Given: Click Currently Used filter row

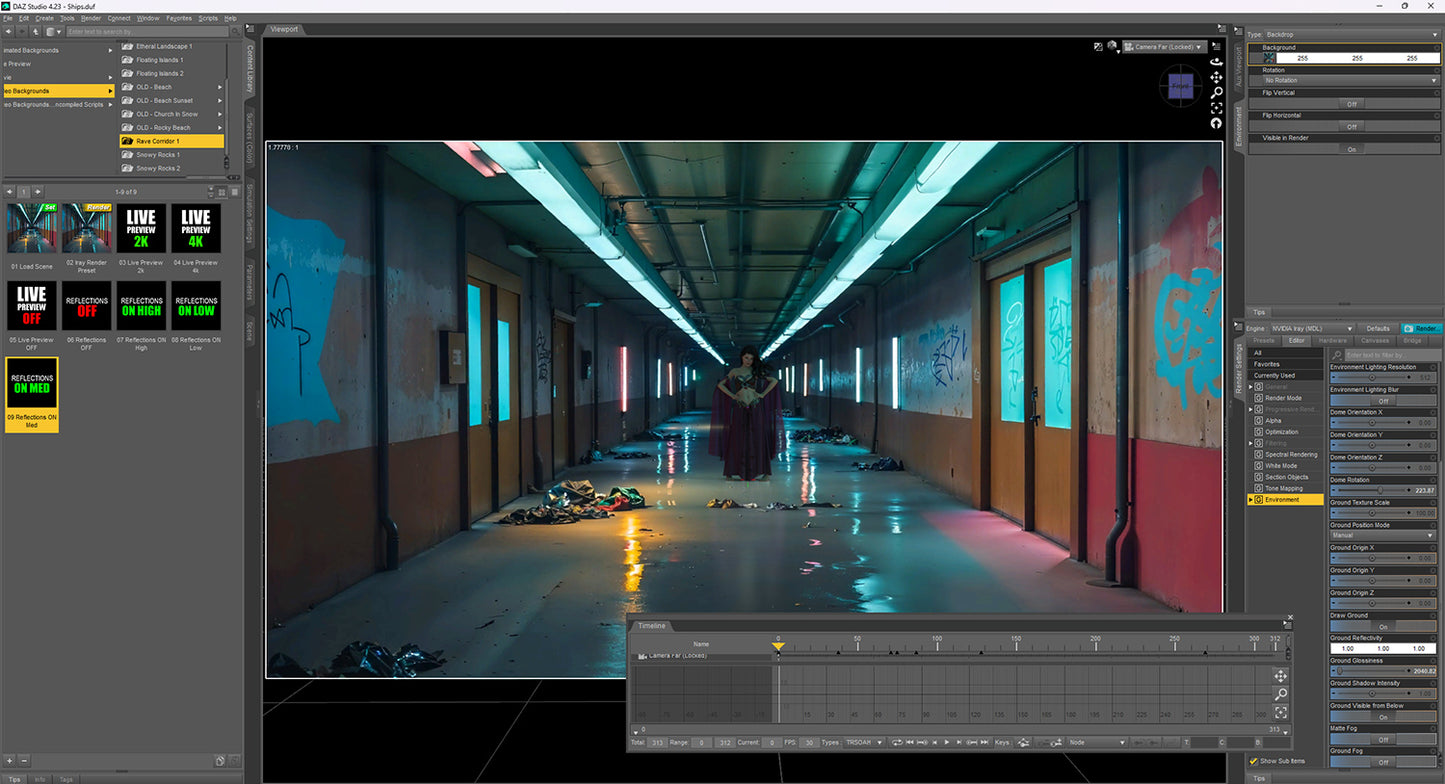Looking at the screenshot, I should coord(1286,375).
